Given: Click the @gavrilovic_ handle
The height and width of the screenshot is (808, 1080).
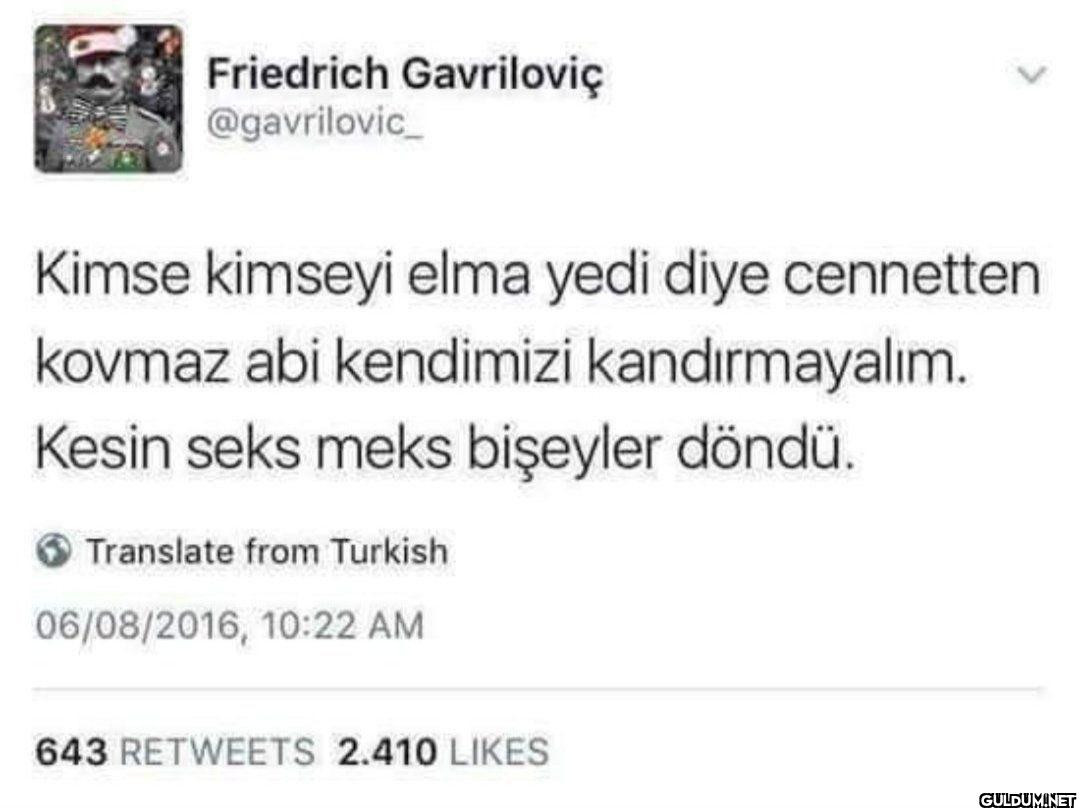Looking at the screenshot, I should (x=315, y=125).
